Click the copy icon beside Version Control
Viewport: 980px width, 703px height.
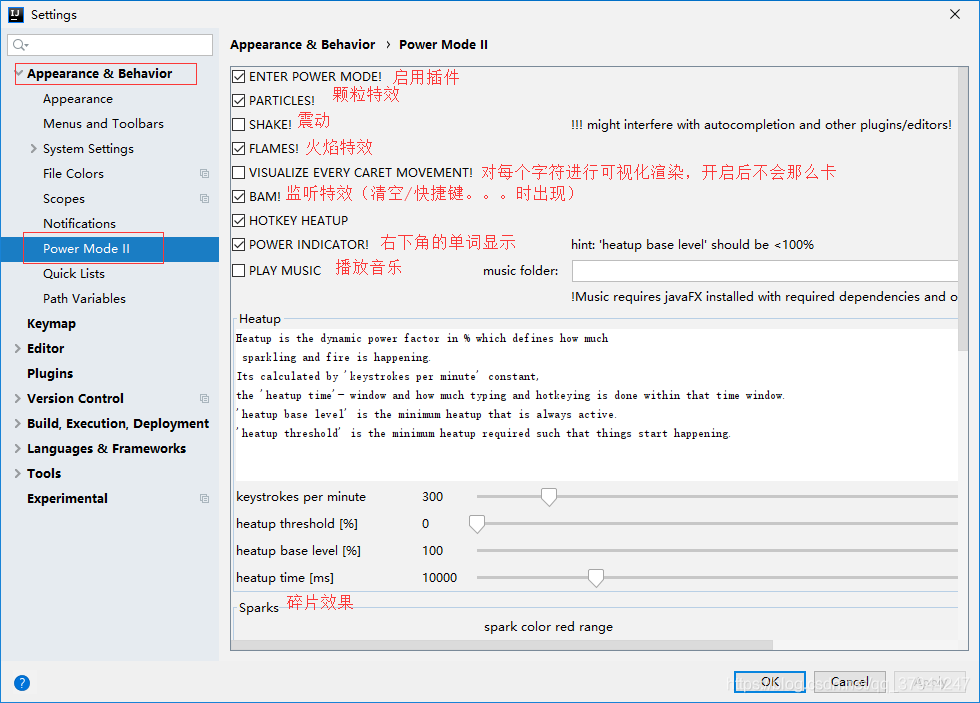[204, 399]
